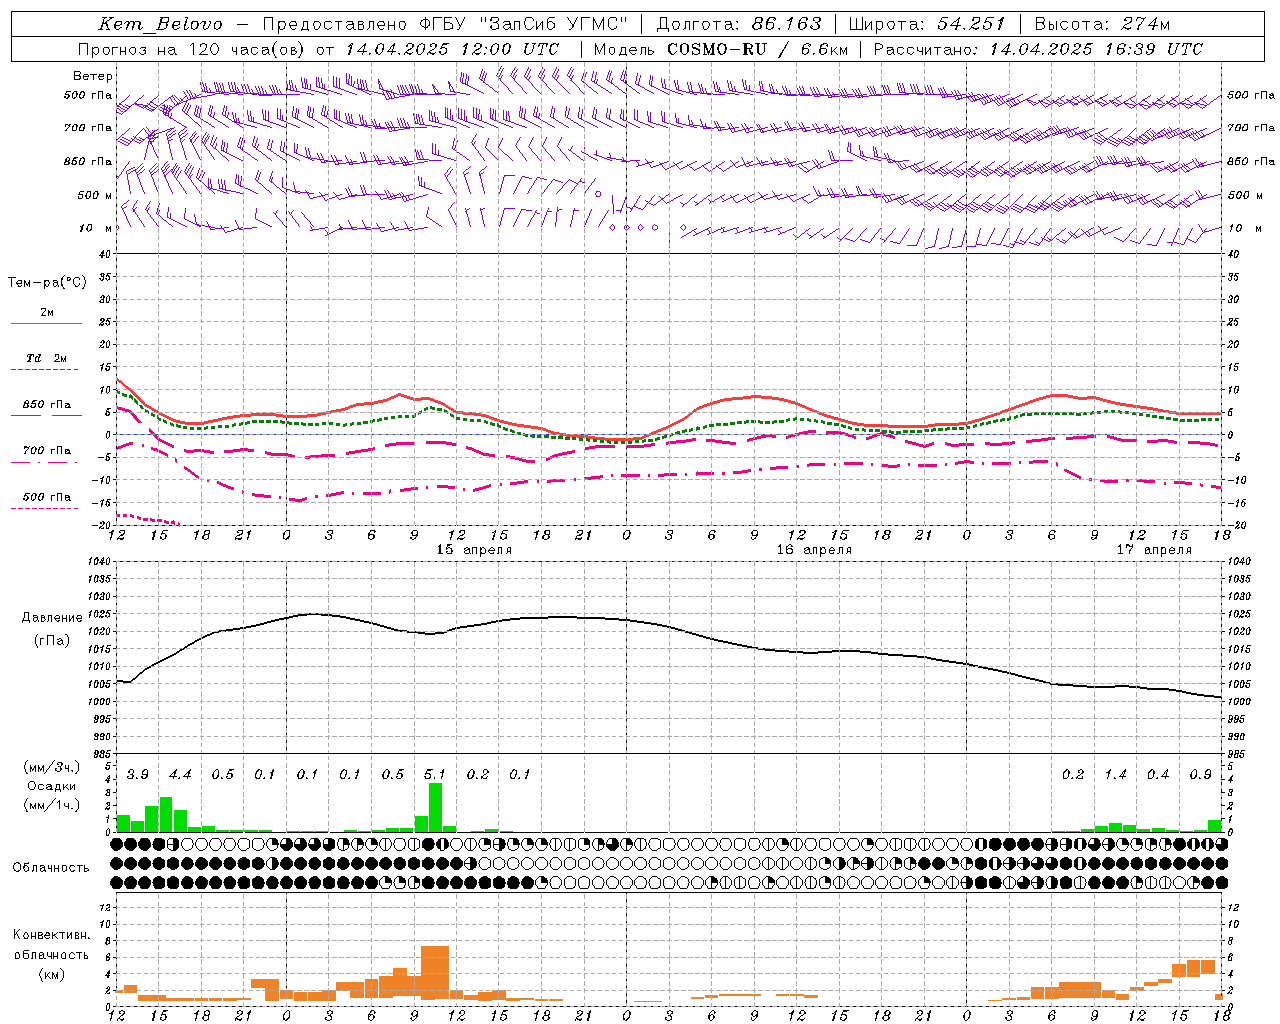
Task: Click the longitude value Долгота: 86.163
Action: 738,24
